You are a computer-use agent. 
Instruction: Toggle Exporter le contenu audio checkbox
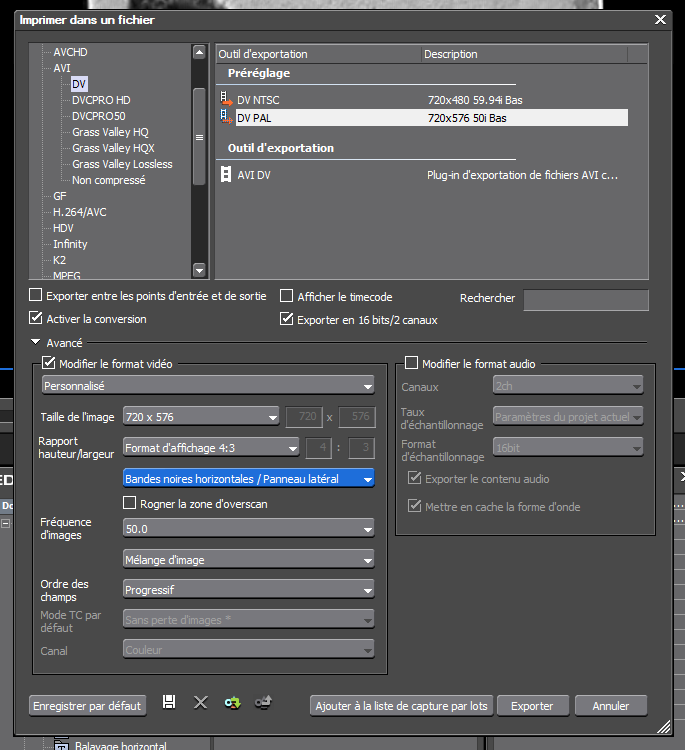click(414, 478)
